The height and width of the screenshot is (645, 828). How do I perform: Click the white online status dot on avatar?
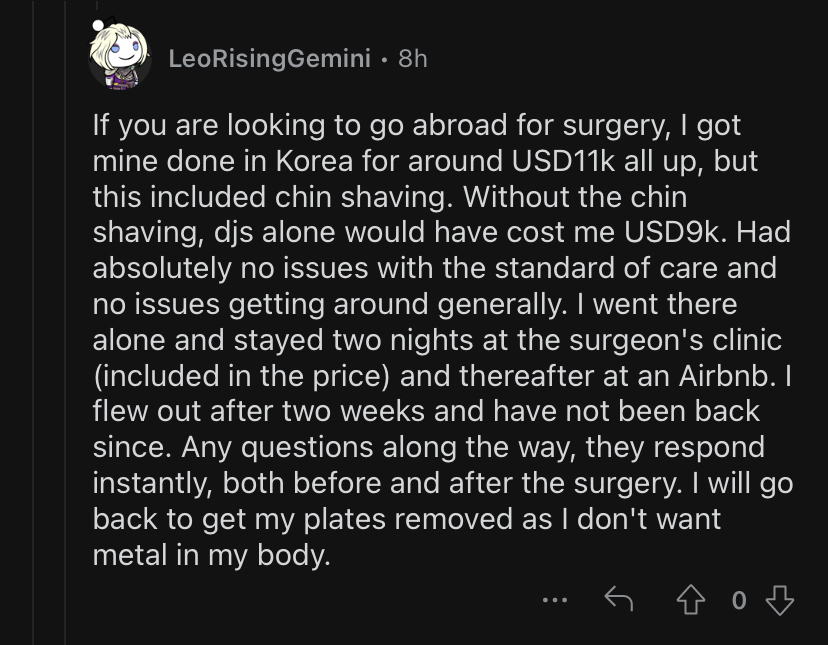pyautogui.click(x=98, y=25)
